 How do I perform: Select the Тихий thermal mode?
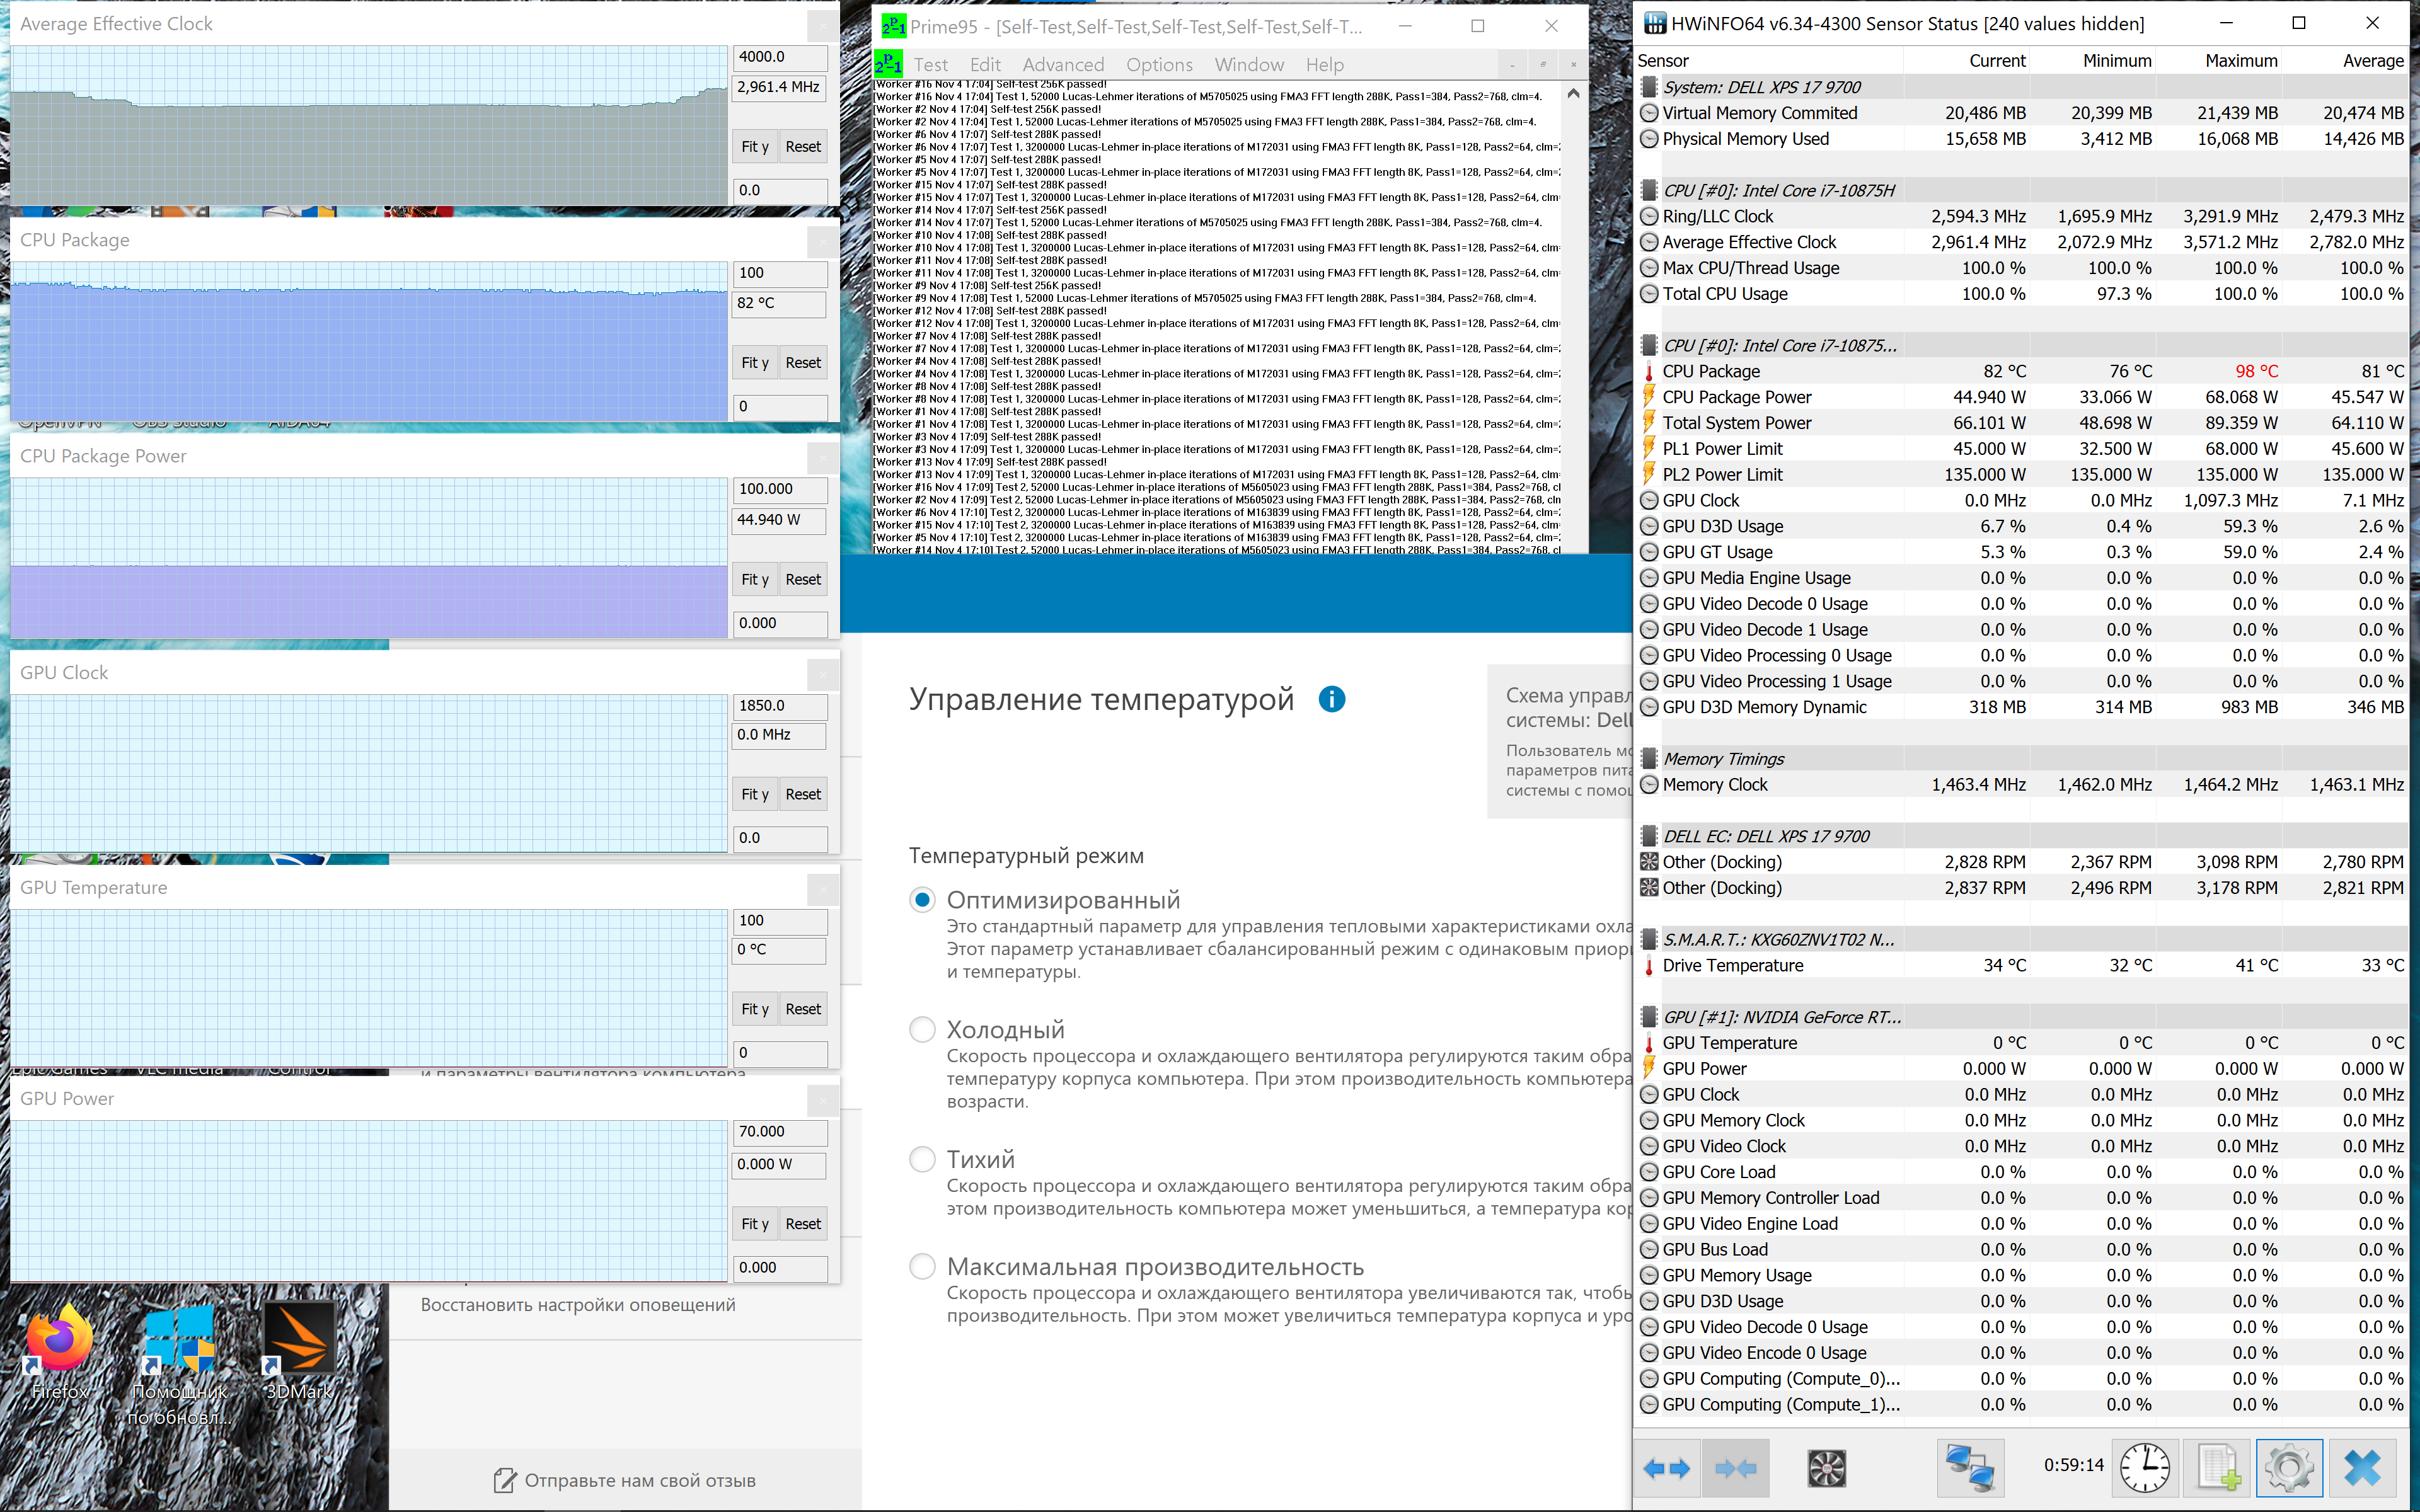pos(922,1159)
